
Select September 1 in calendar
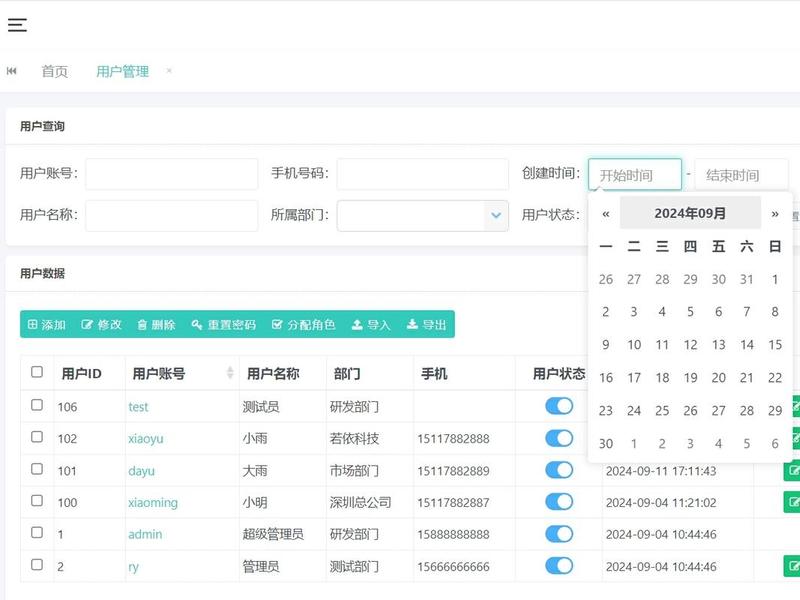coord(775,279)
